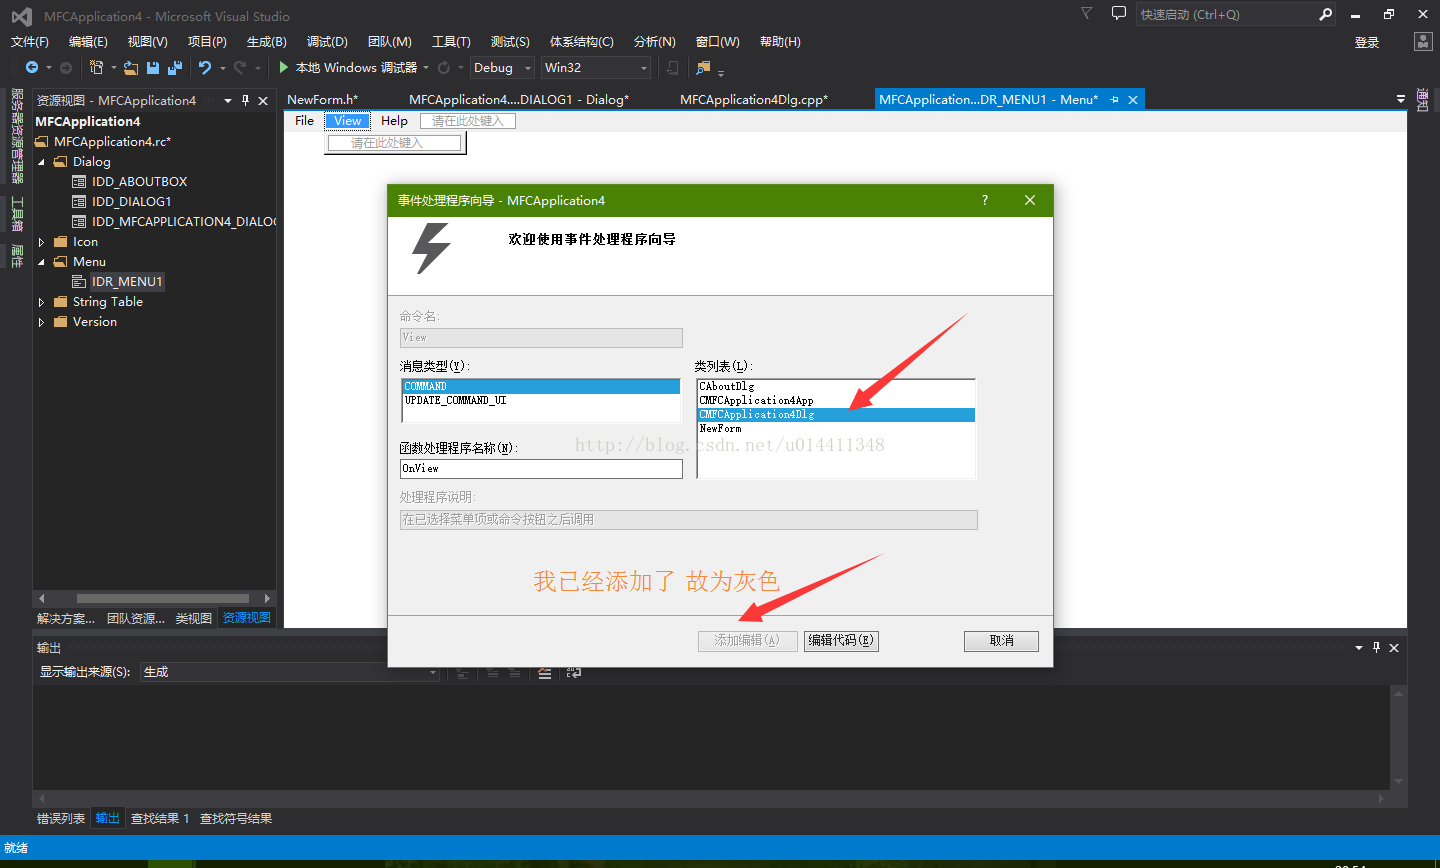Click the Resource View horizontal scrollbar thumb

click(163, 598)
